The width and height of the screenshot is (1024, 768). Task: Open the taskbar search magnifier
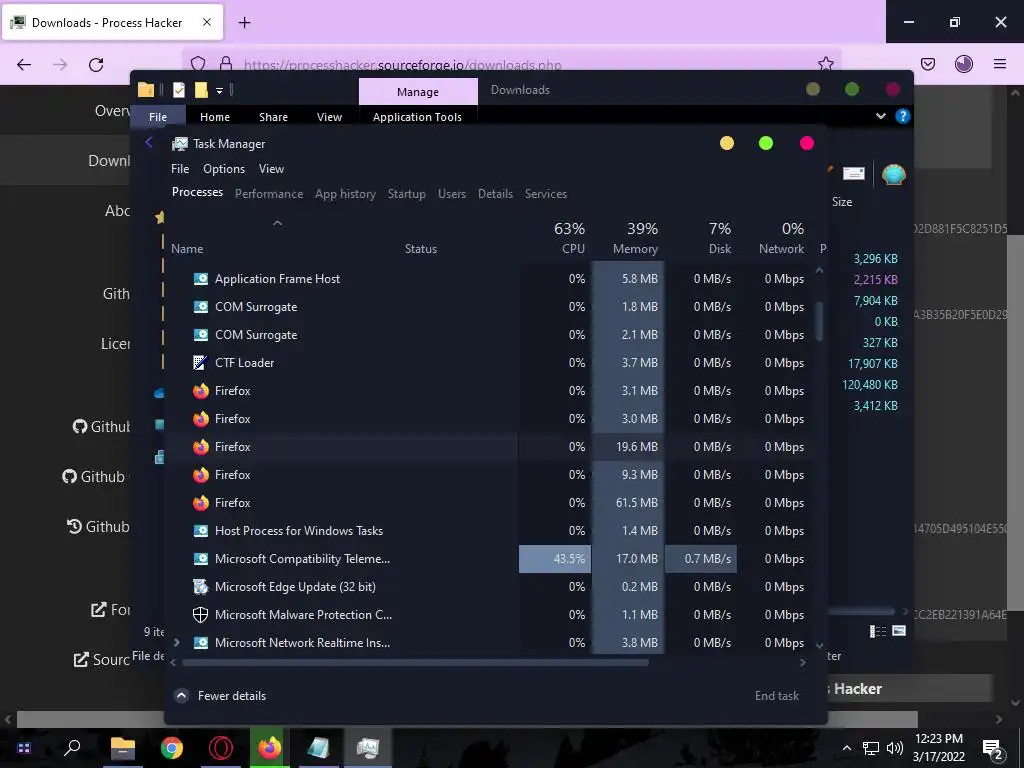point(72,748)
